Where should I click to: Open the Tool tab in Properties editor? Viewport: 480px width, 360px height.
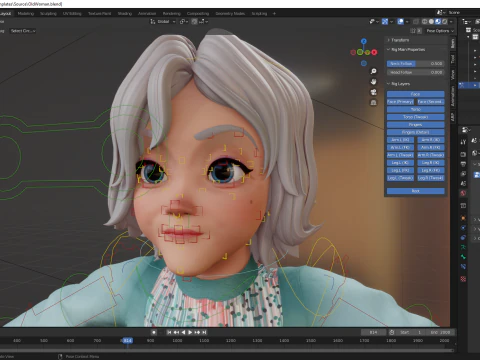click(463, 142)
